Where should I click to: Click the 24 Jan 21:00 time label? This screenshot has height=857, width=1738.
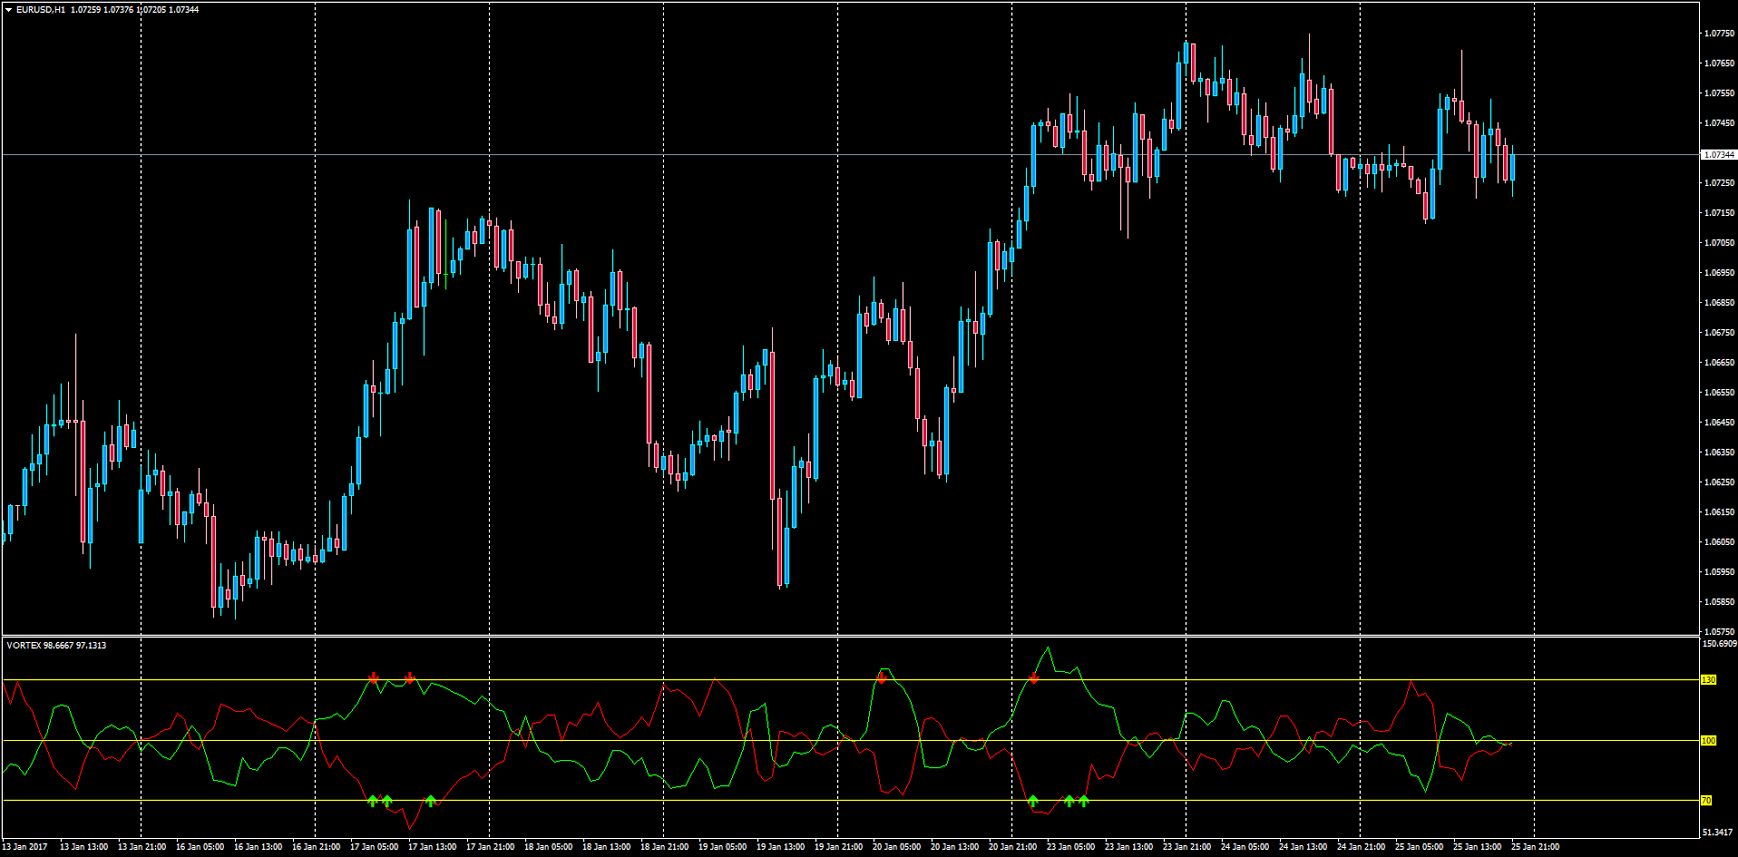[1360, 847]
